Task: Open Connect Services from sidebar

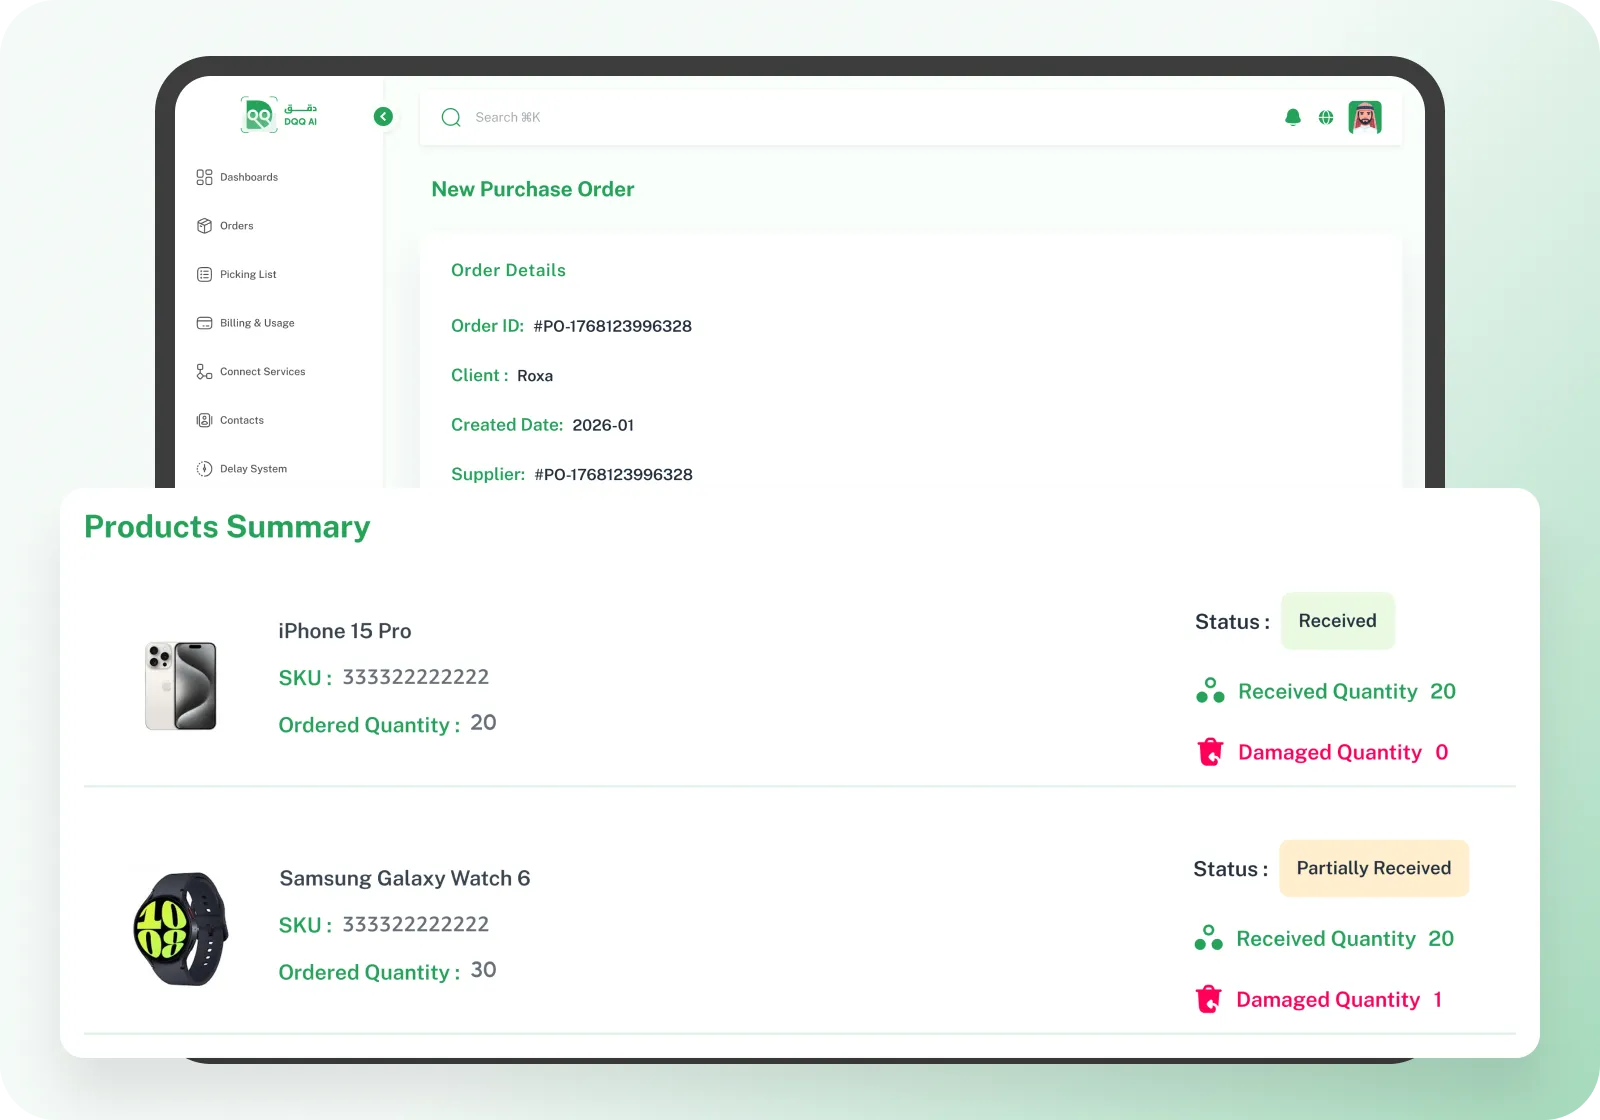Action: coord(262,372)
